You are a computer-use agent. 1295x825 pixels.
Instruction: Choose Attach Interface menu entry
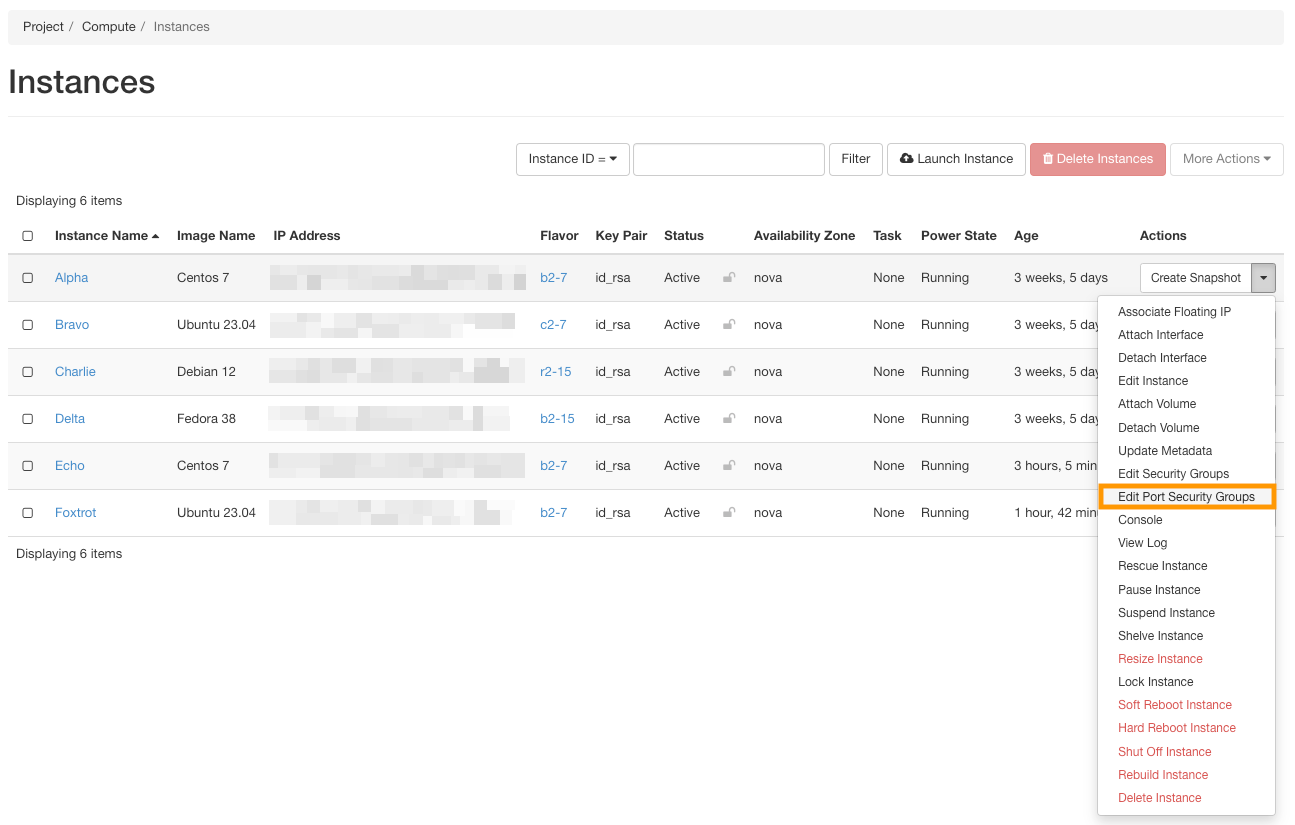1160,335
